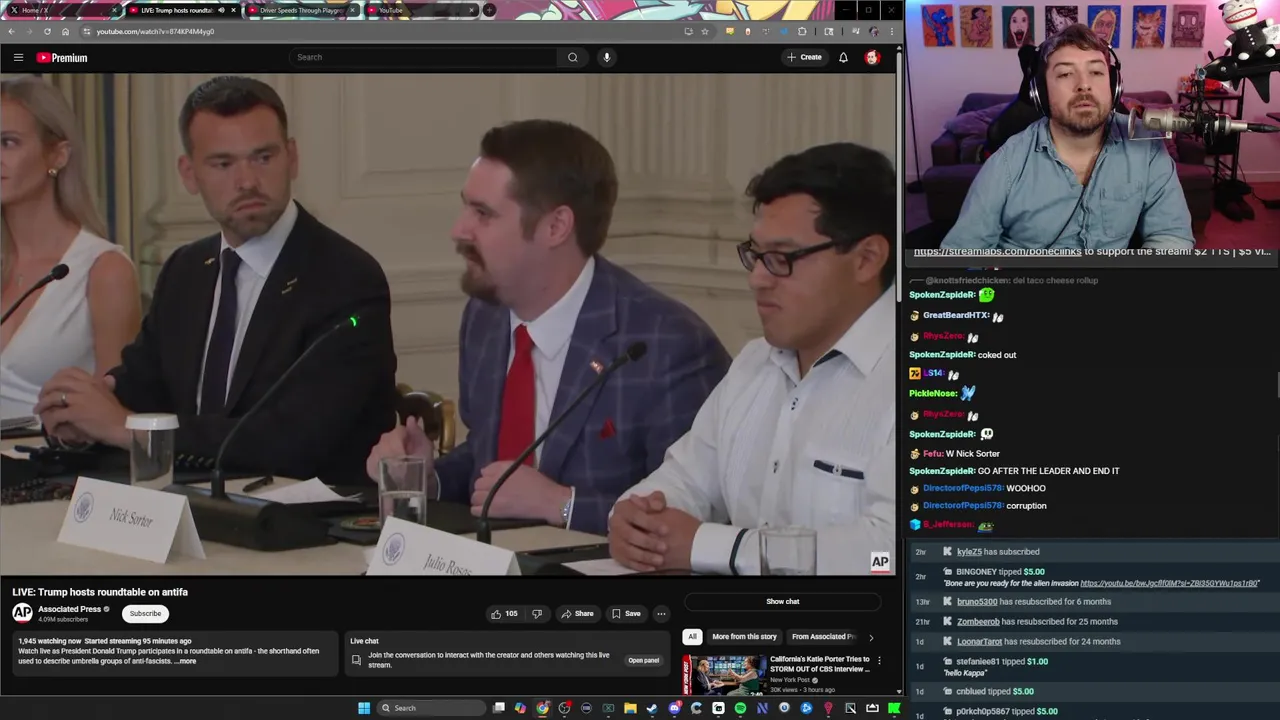
Task: Open the browser extensions puzzle icon
Action: 802,31
